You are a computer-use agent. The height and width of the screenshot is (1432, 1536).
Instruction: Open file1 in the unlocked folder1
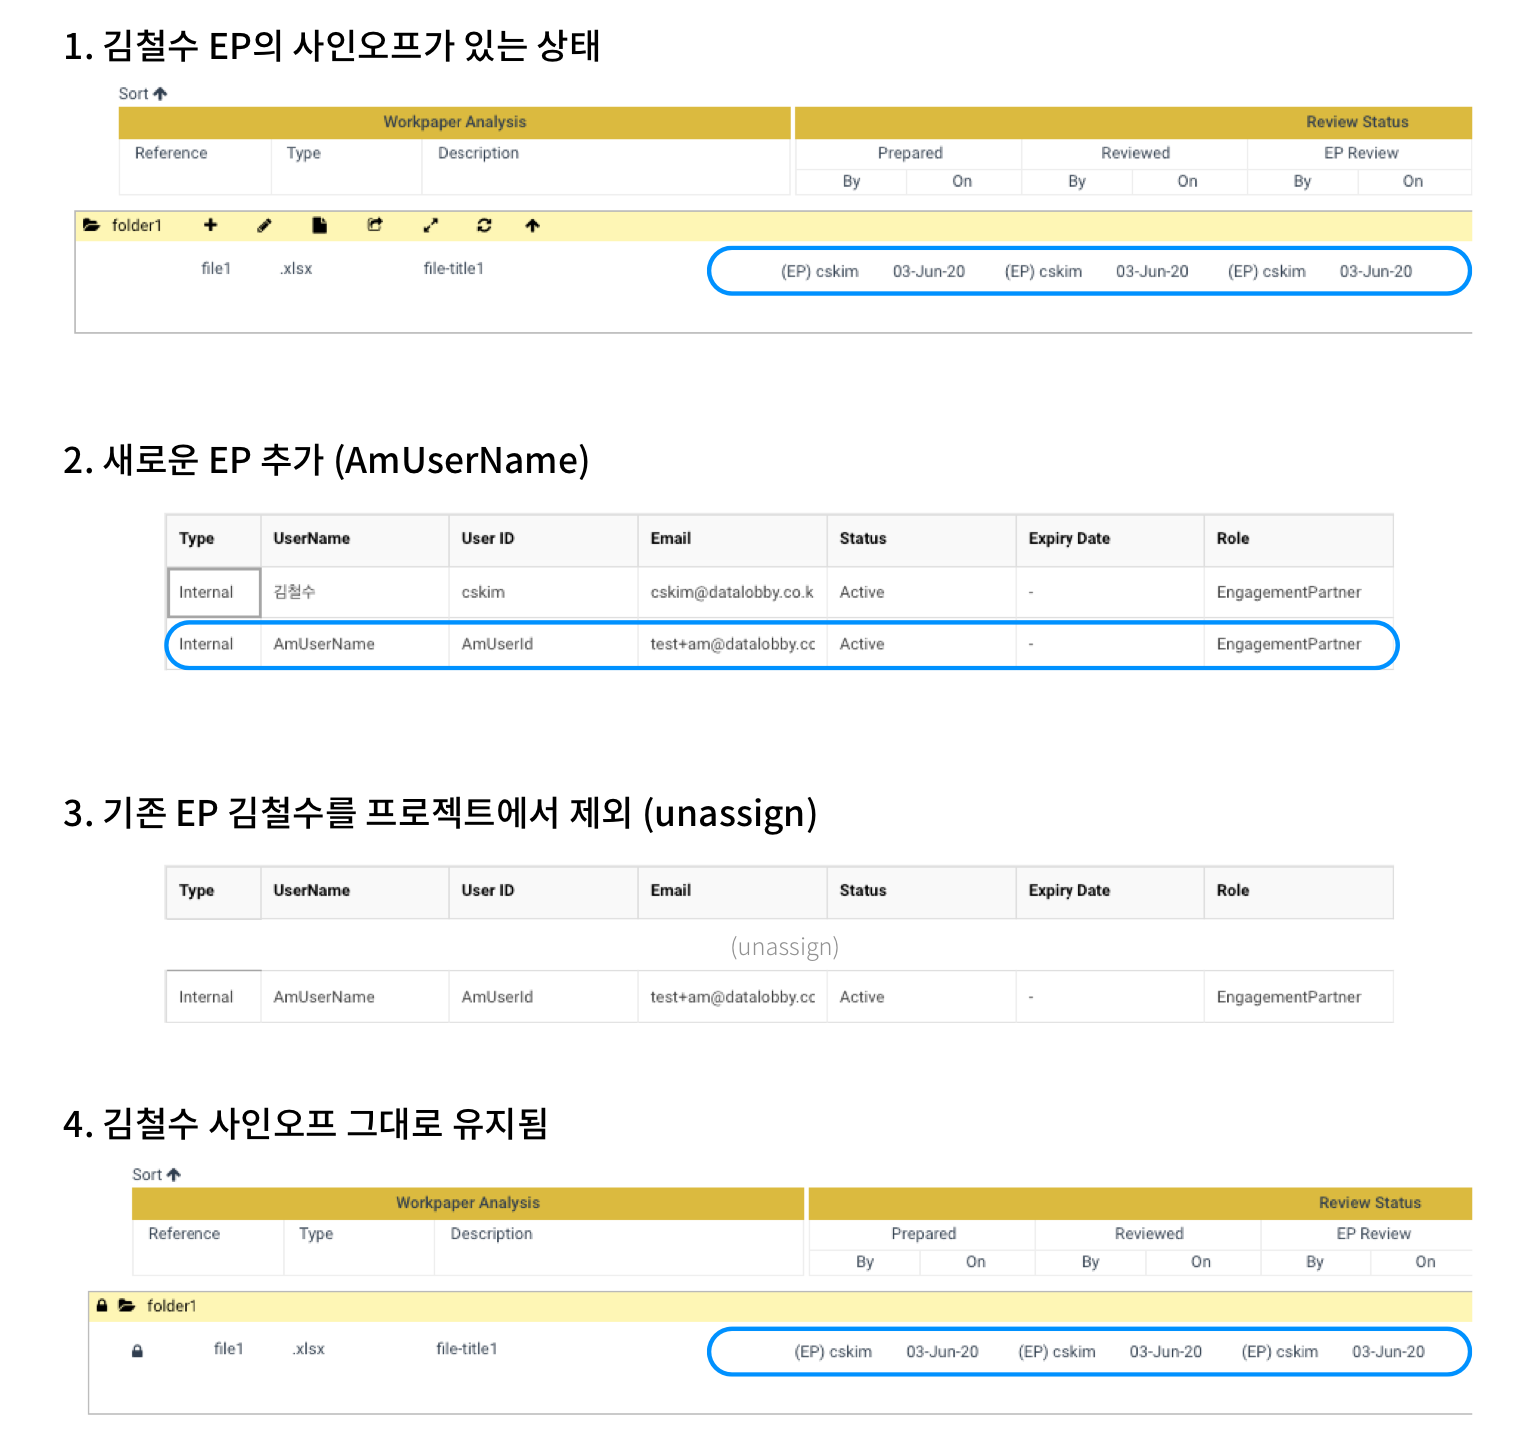(216, 268)
